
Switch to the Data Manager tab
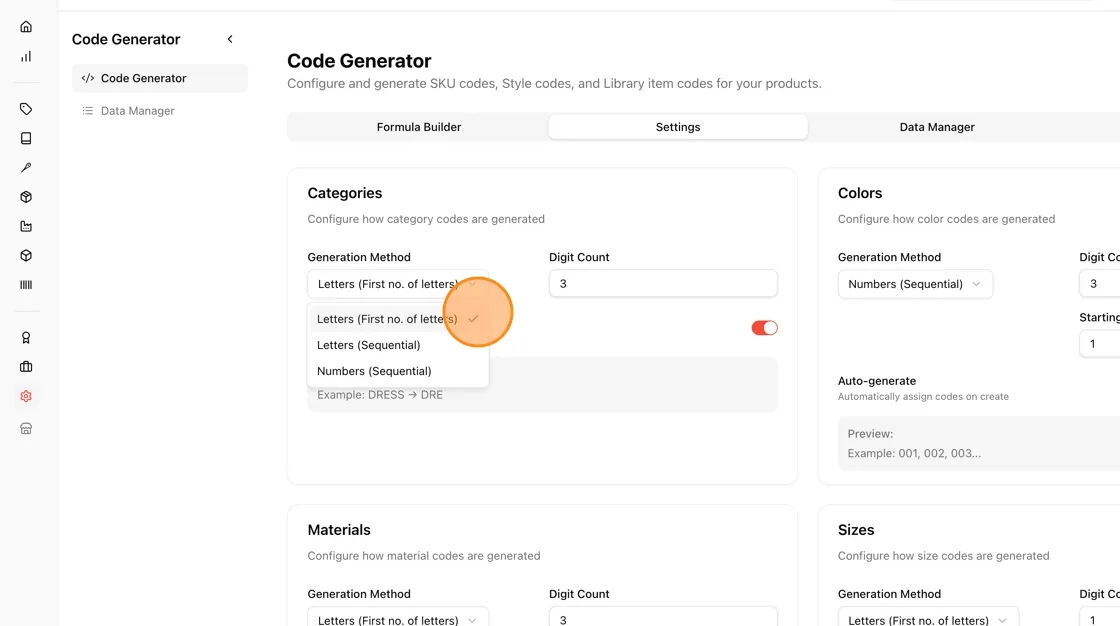click(936, 127)
